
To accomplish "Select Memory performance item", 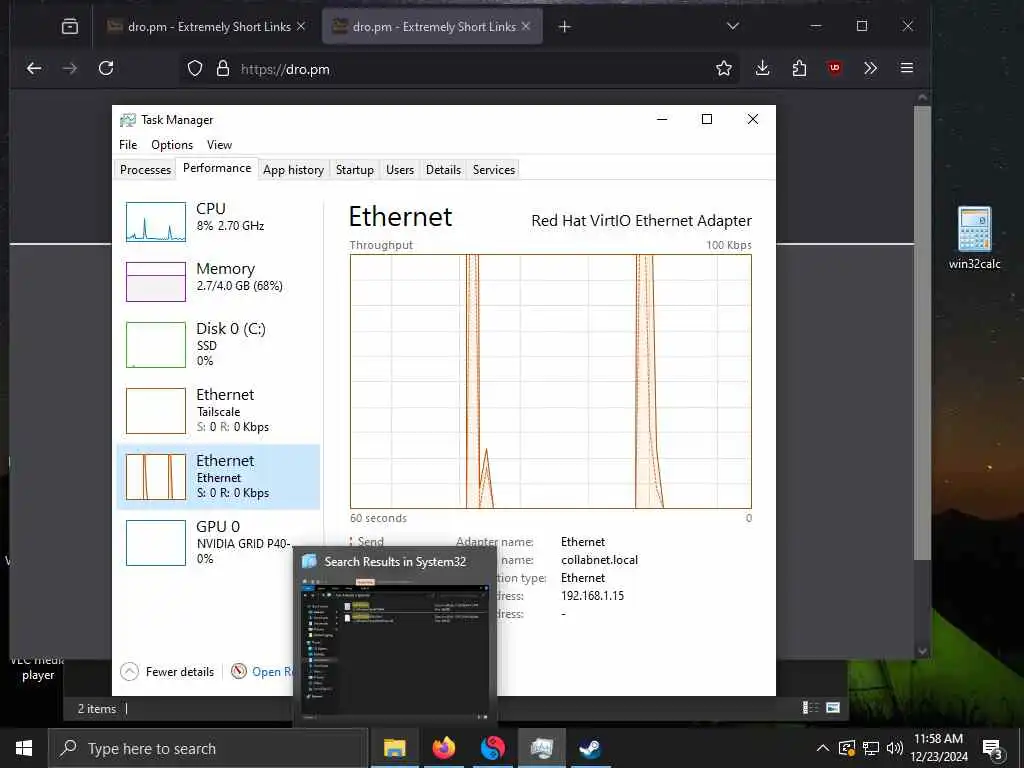I will pyautogui.click(x=218, y=281).
